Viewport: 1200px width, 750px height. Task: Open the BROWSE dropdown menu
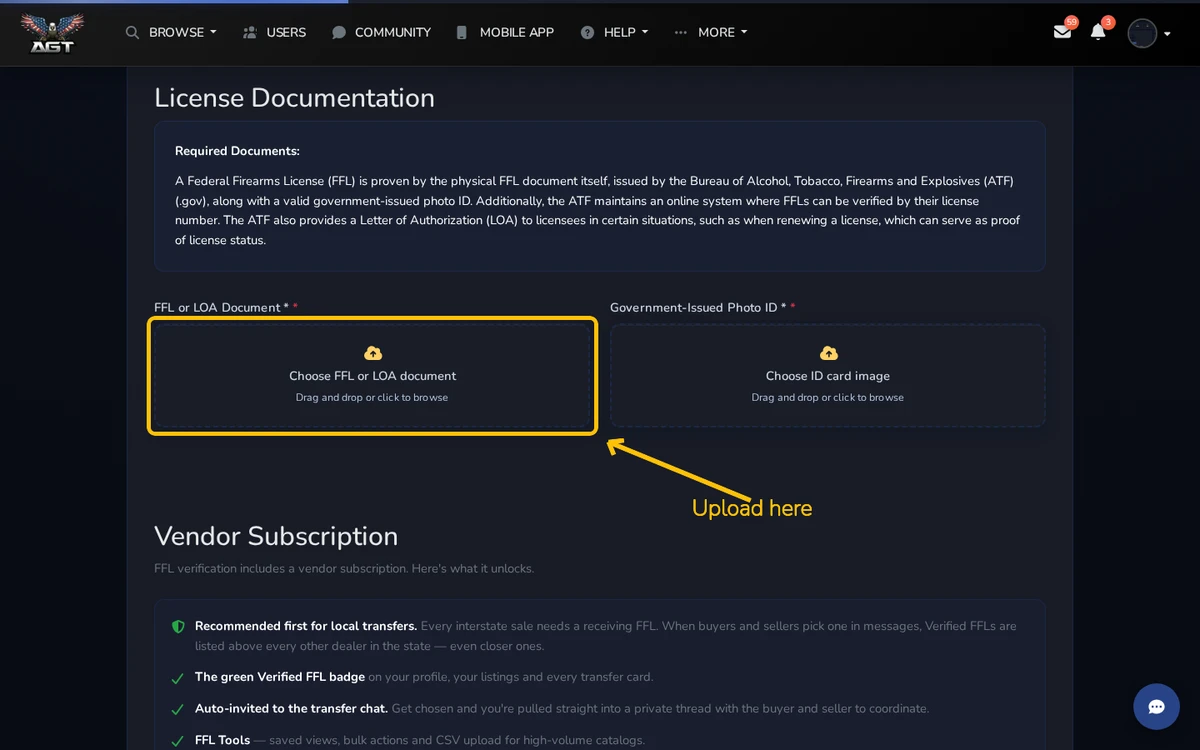pos(182,32)
